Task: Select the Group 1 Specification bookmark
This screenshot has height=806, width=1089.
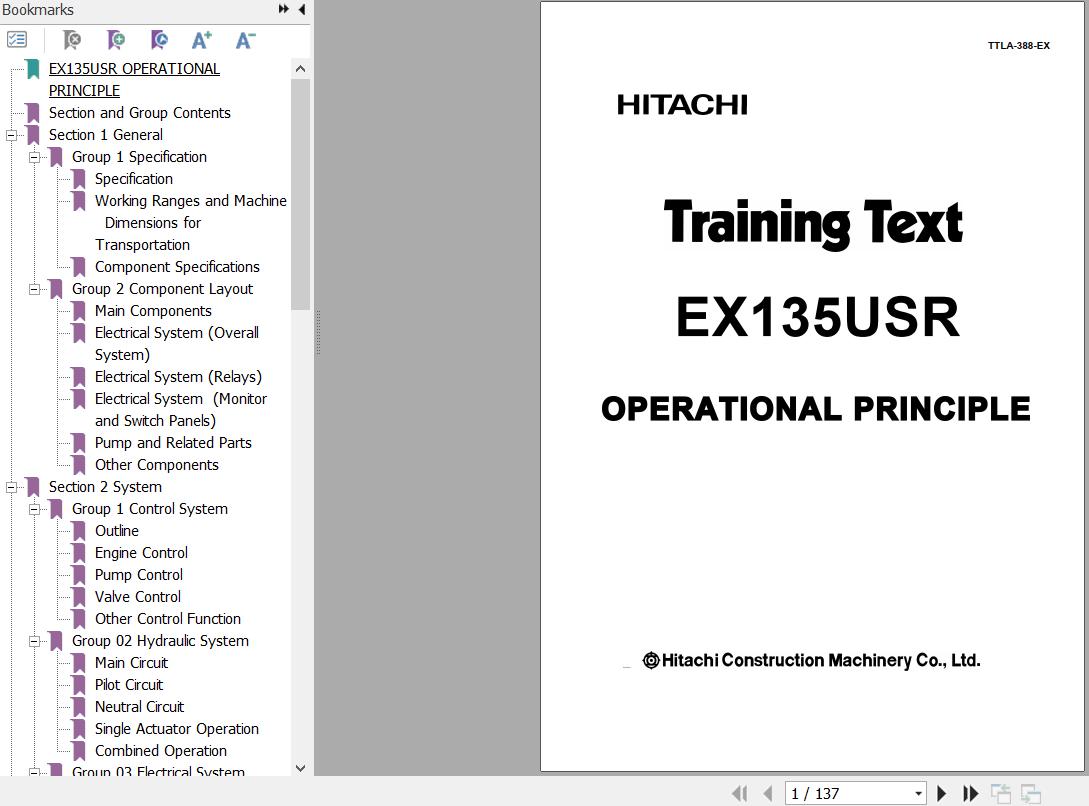Action: (x=140, y=157)
